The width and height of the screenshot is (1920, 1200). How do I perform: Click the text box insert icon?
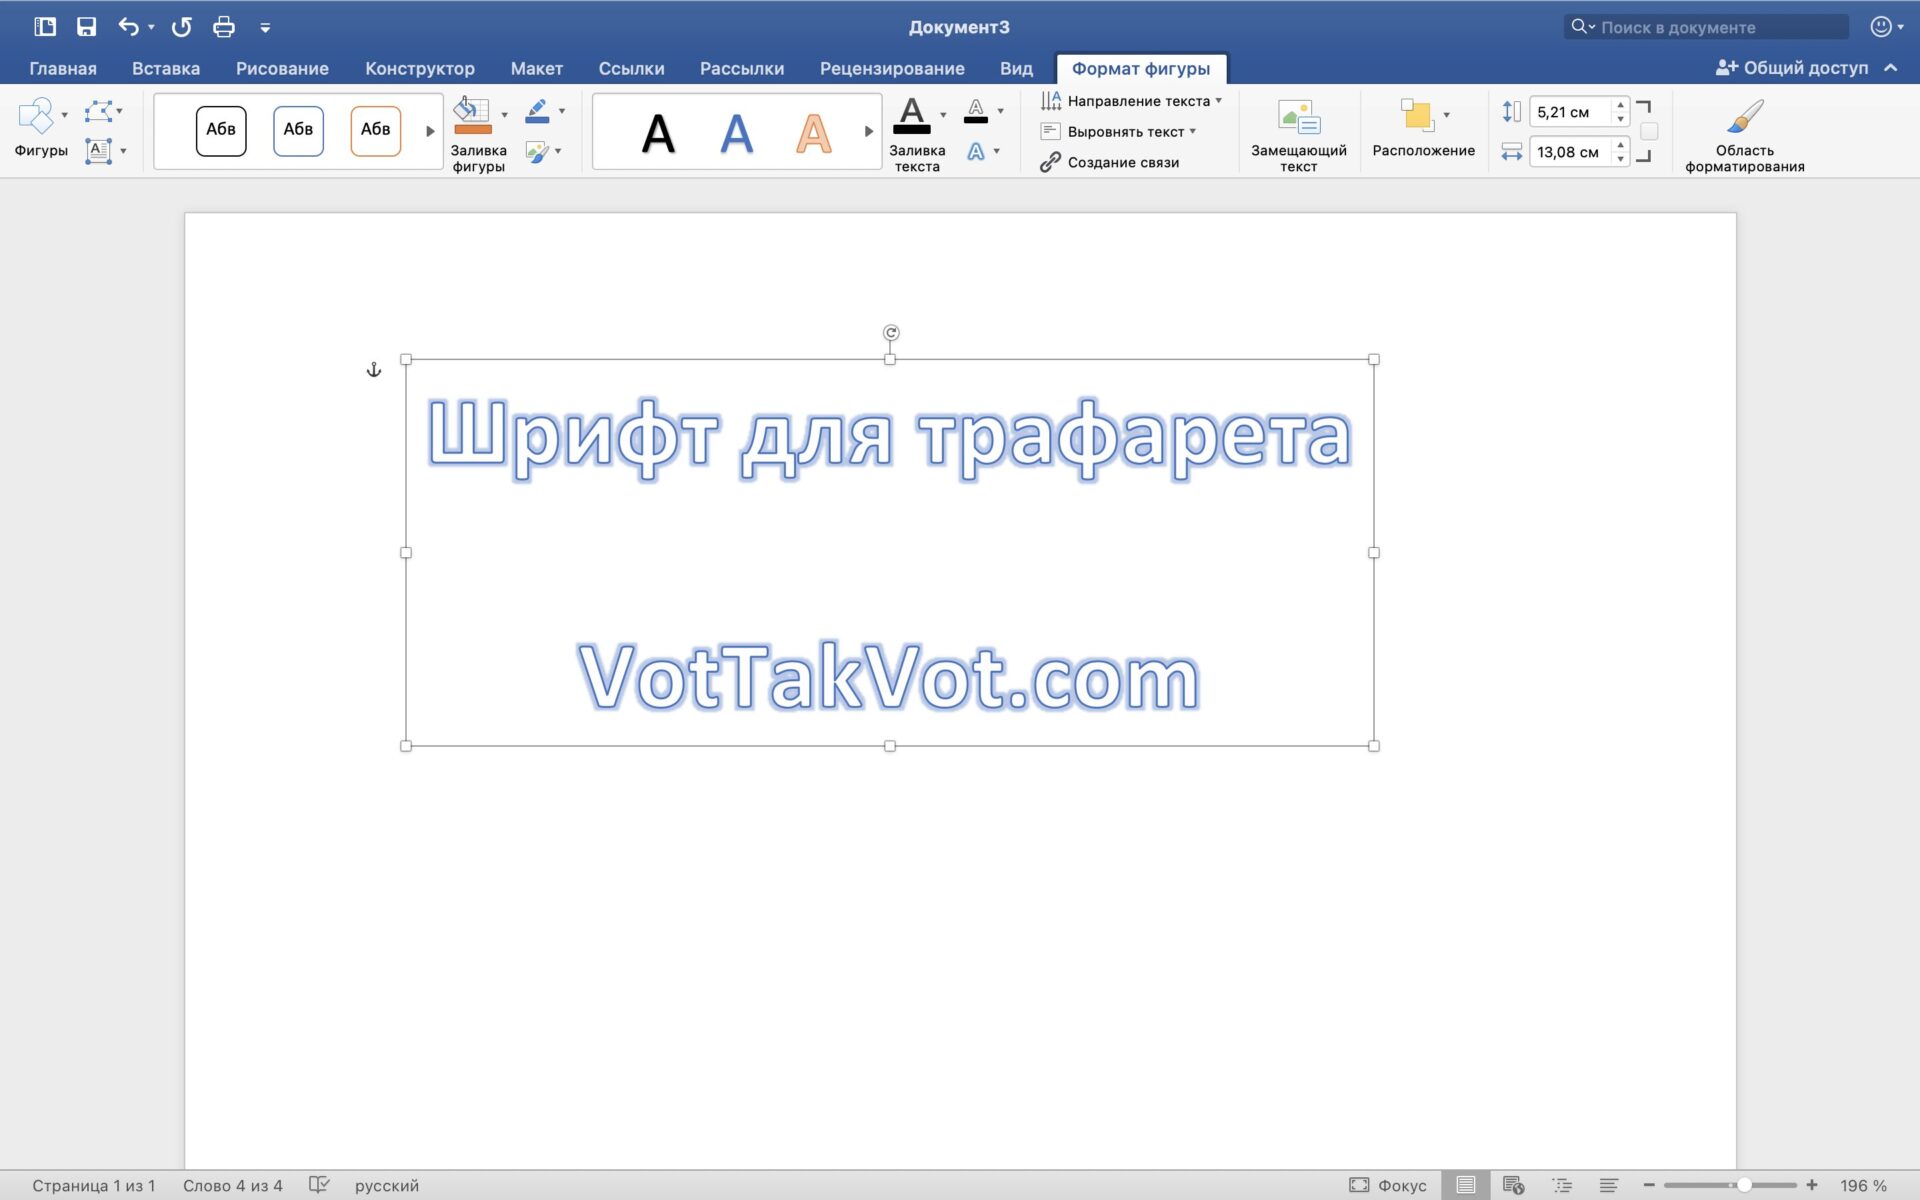click(x=98, y=151)
